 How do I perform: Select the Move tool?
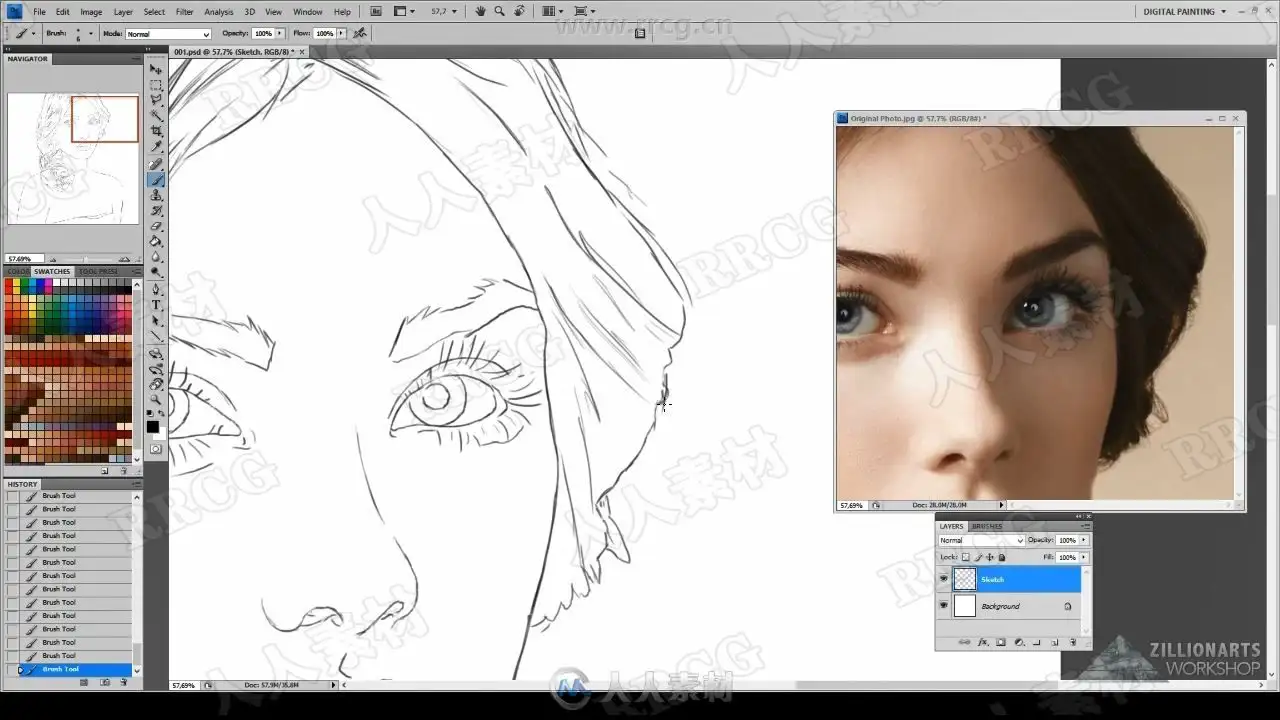tap(156, 69)
